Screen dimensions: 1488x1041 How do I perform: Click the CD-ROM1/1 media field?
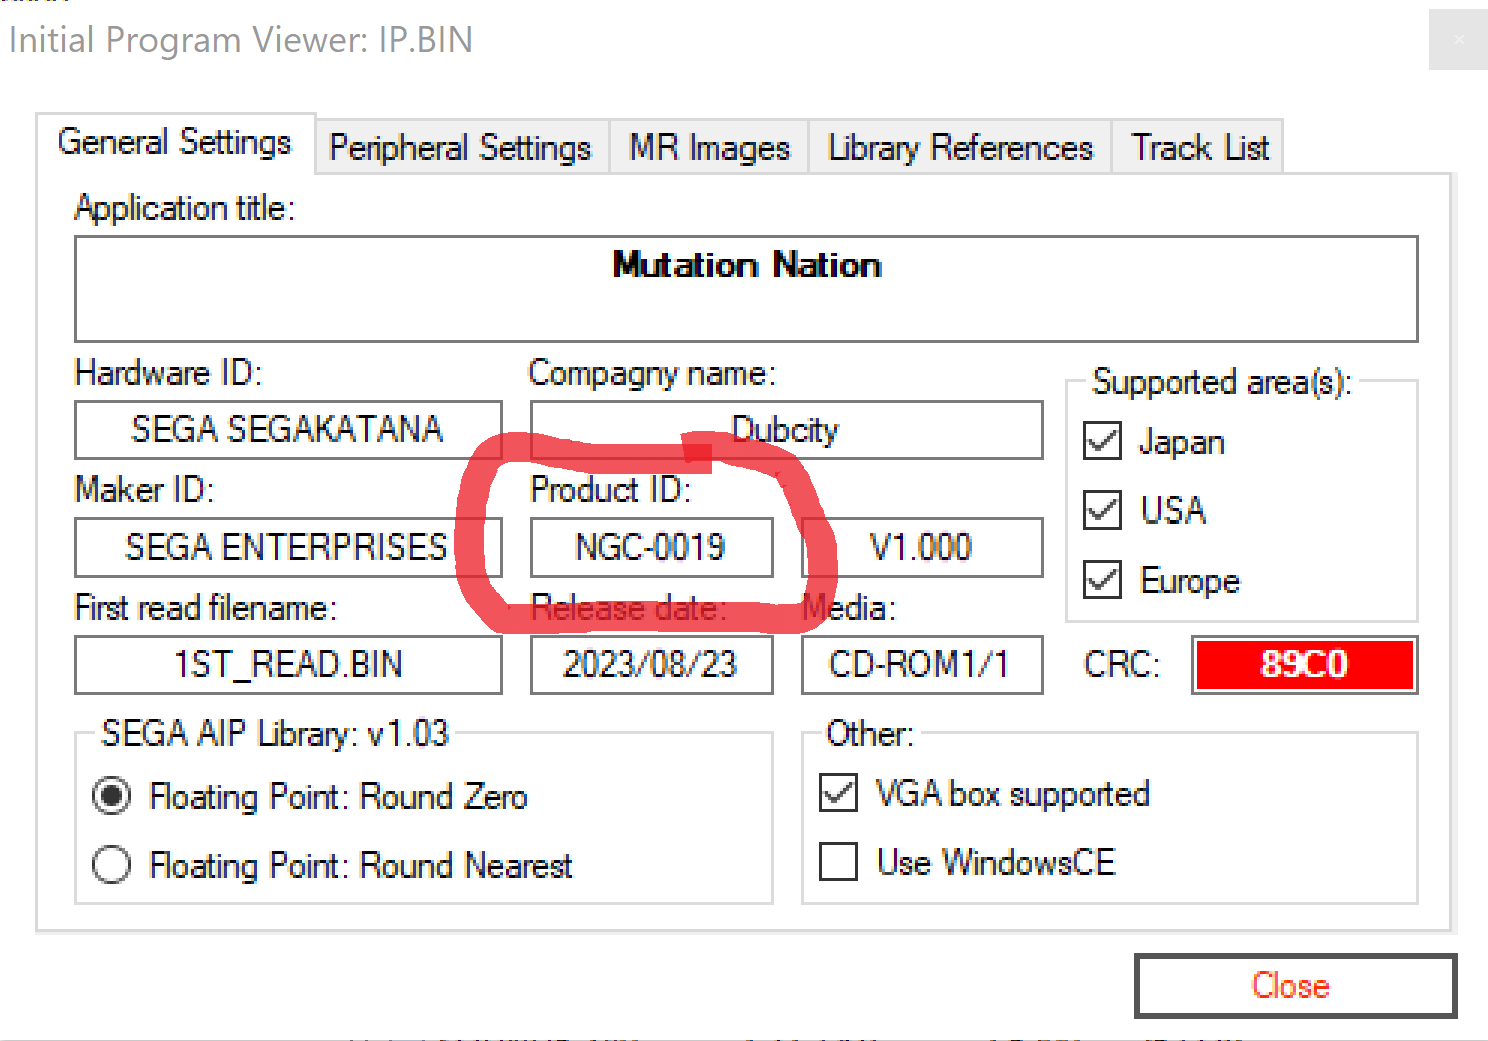(x=922, y=665)
